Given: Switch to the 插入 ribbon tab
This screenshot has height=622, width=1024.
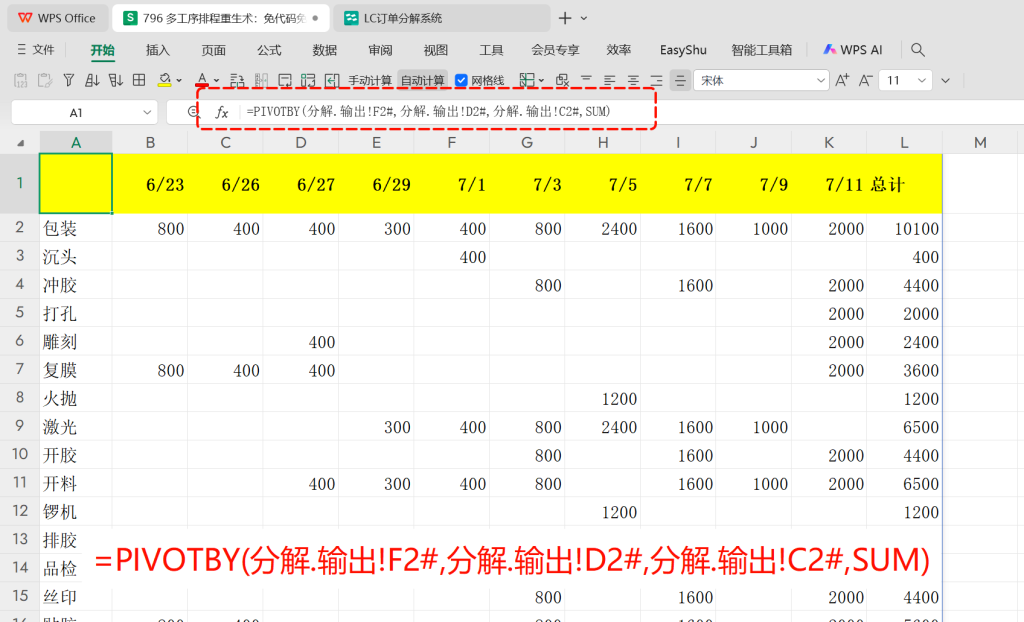Looking at the screenshot, I should [x=157, y=50].
